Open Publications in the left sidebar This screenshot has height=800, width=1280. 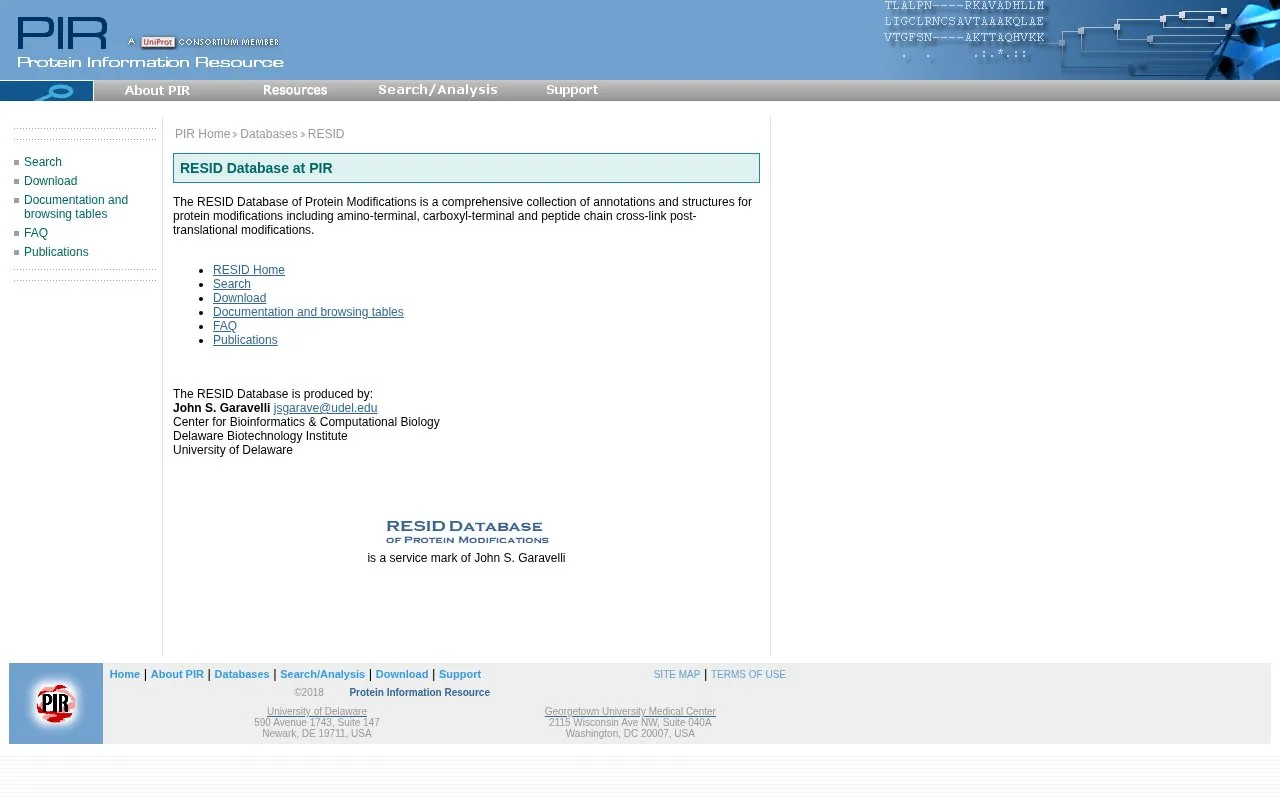pos(56,252)
